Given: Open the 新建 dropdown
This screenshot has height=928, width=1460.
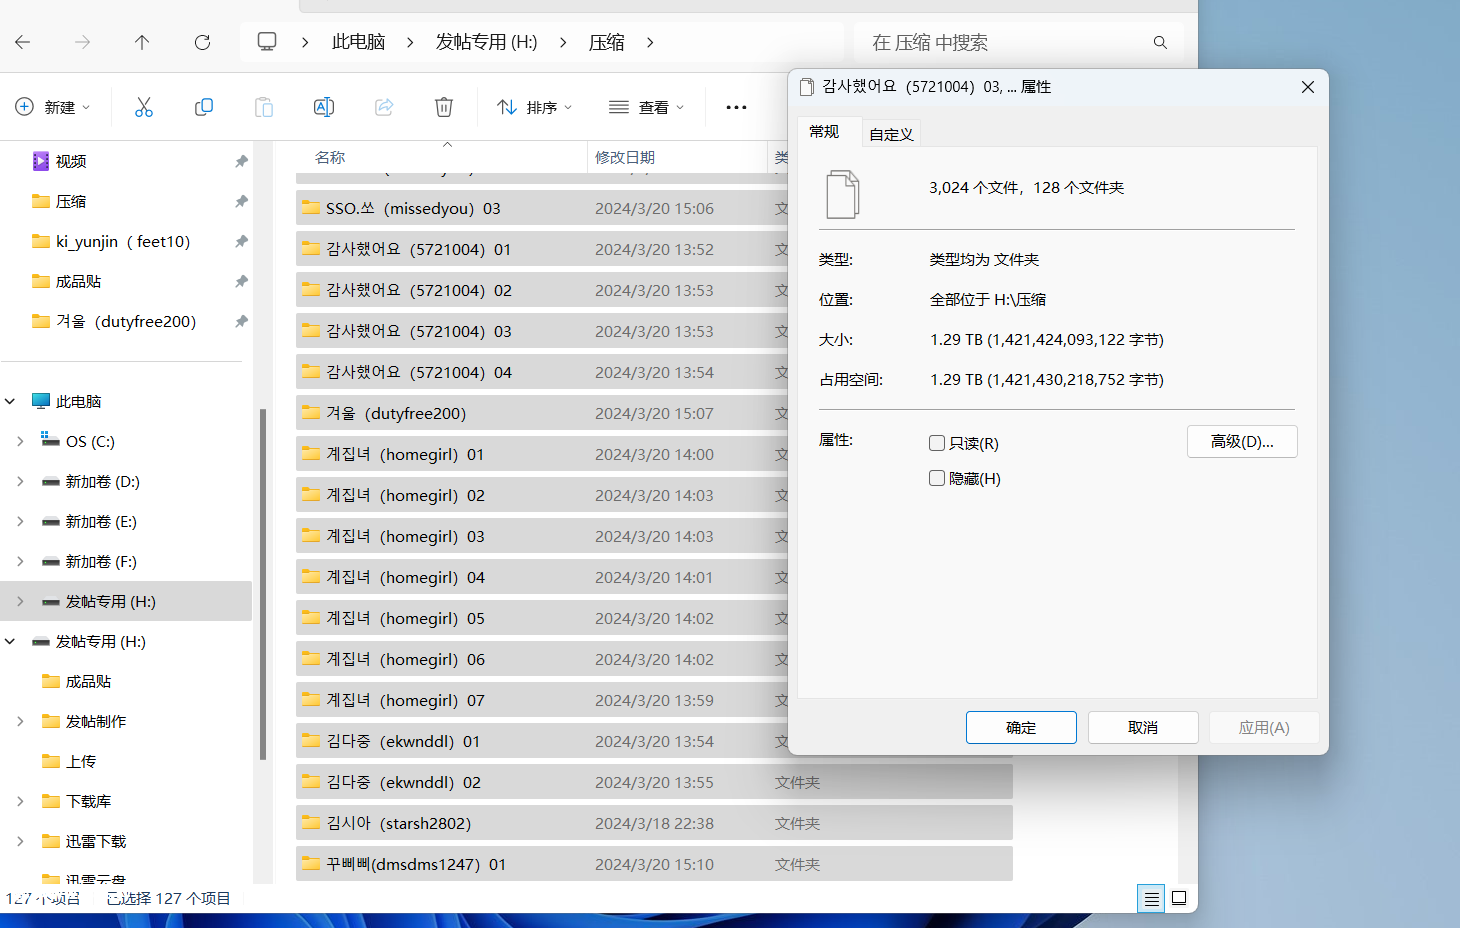Looking at the screenshot, I should coord(53,107).
